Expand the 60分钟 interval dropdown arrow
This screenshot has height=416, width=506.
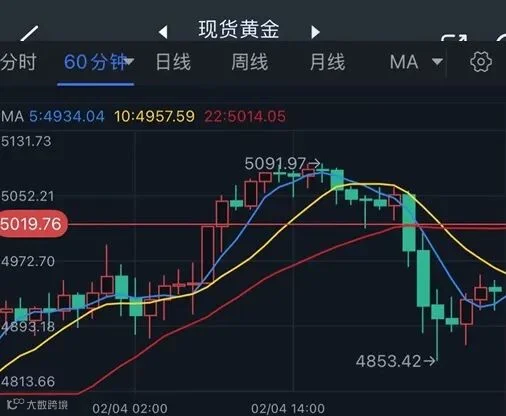(x=129, y=61)
